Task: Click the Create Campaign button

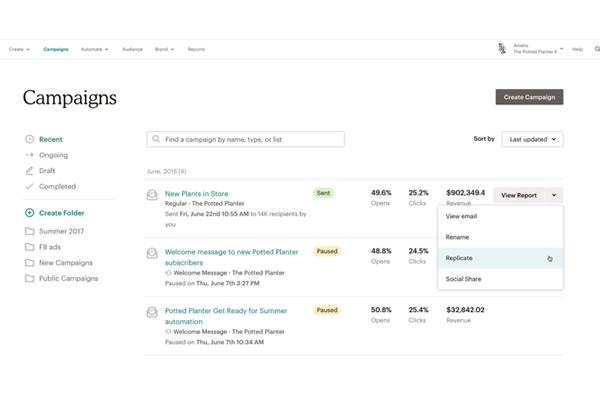Action: [529, 97]
